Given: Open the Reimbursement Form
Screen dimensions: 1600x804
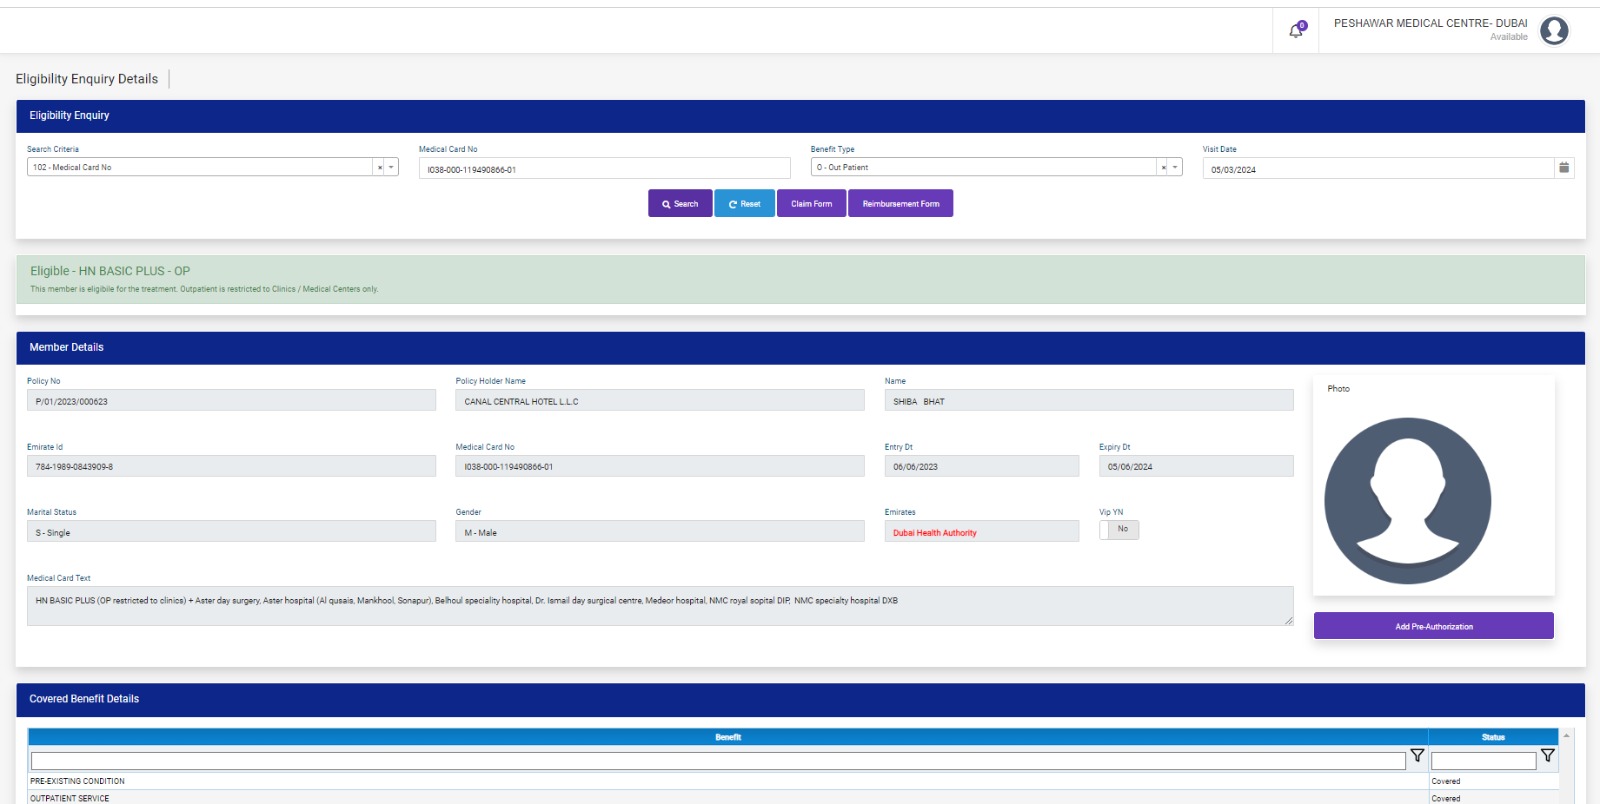Looking at the screenshot, I should tap(900, 204).
